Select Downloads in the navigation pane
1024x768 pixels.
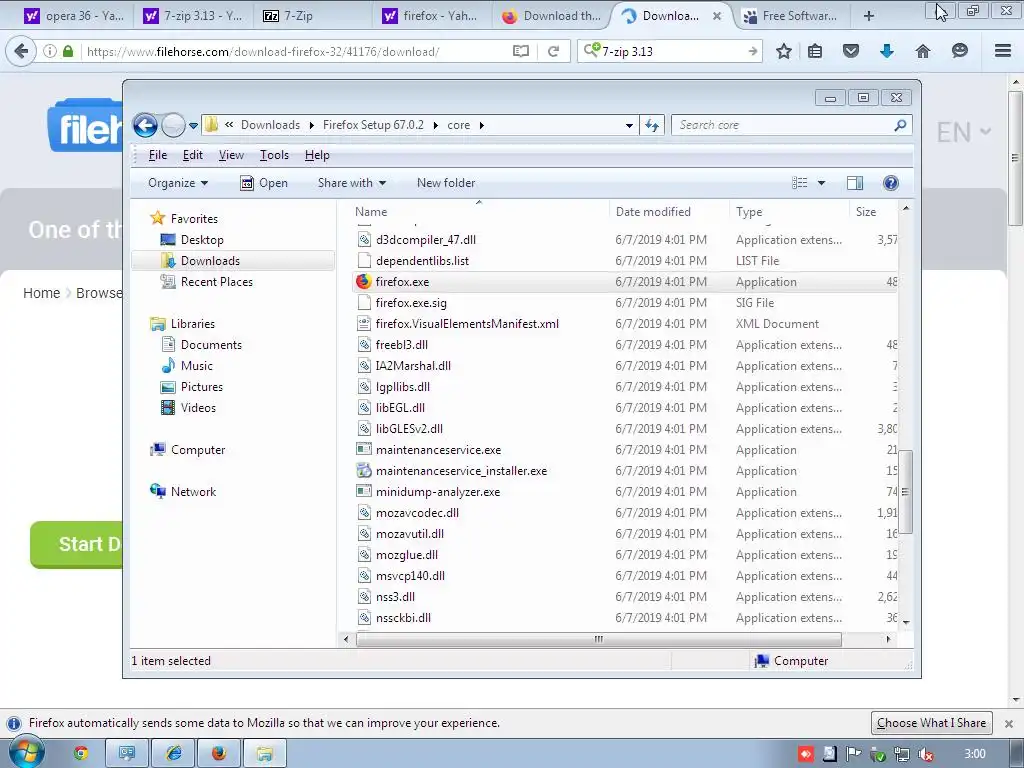210,261
